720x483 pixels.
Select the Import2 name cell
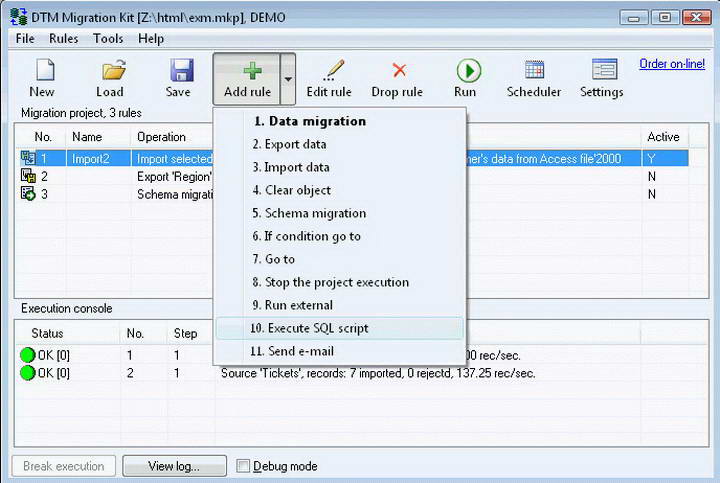(91, 159)
